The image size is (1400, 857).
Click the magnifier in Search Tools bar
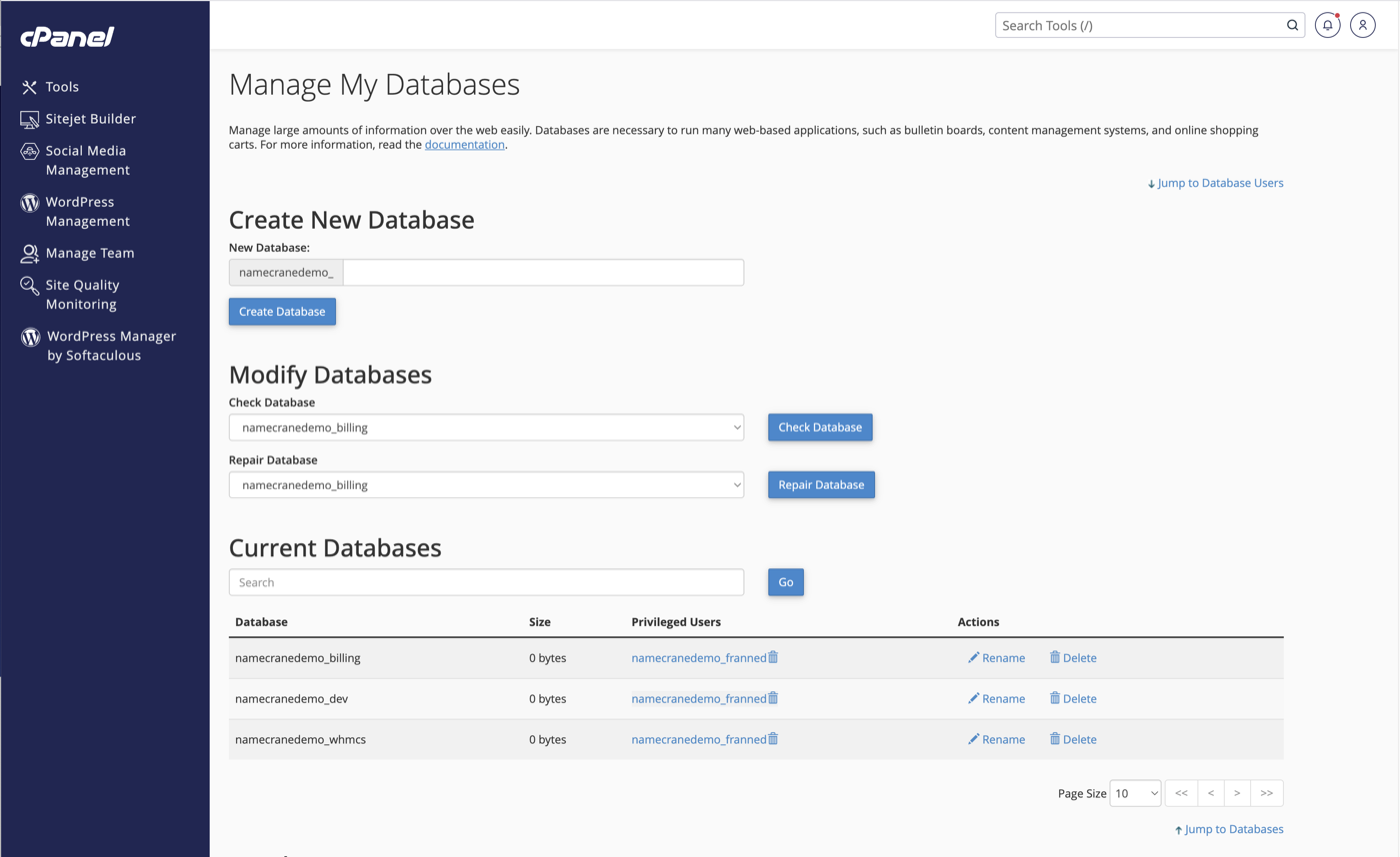(x=1291, y=25)
